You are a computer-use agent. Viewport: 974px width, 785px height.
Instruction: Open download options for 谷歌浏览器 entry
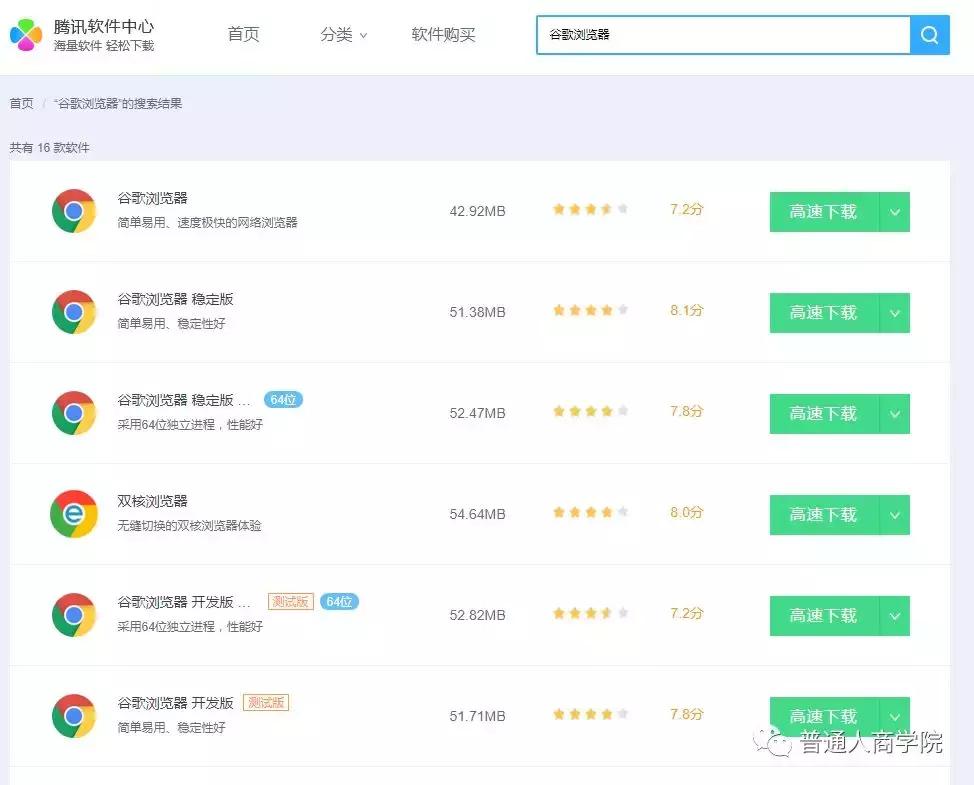[x=895, y=211]
